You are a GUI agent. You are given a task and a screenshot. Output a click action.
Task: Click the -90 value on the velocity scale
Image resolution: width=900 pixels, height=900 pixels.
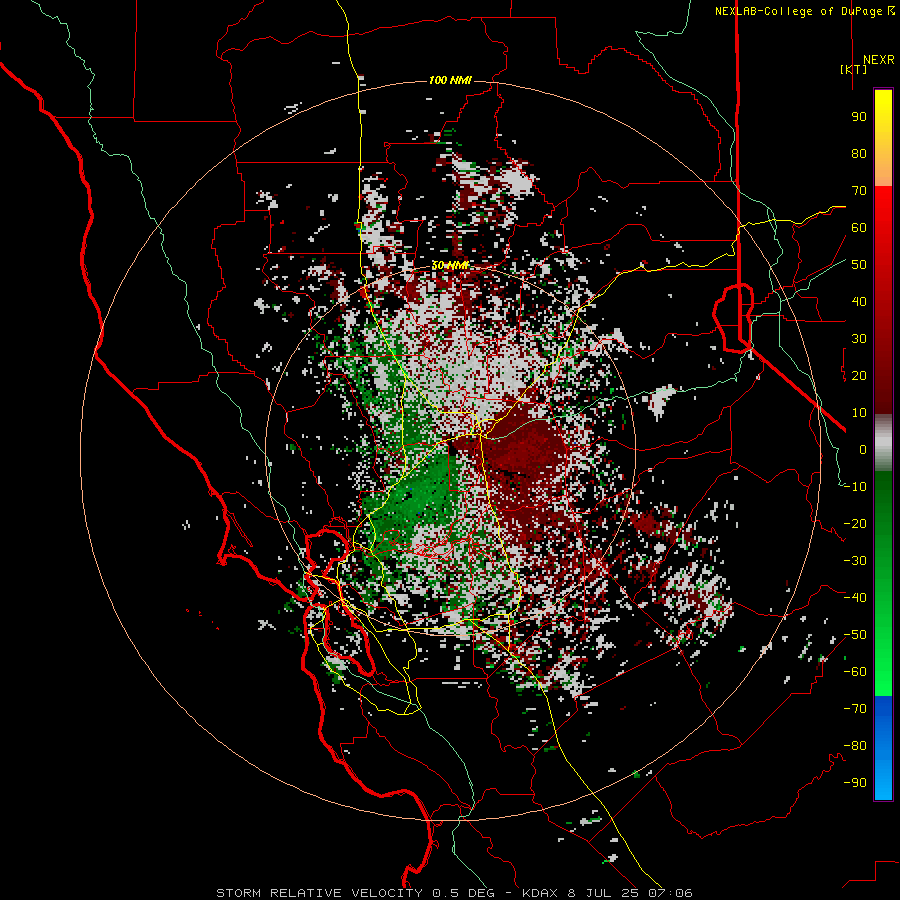point(855,783)
